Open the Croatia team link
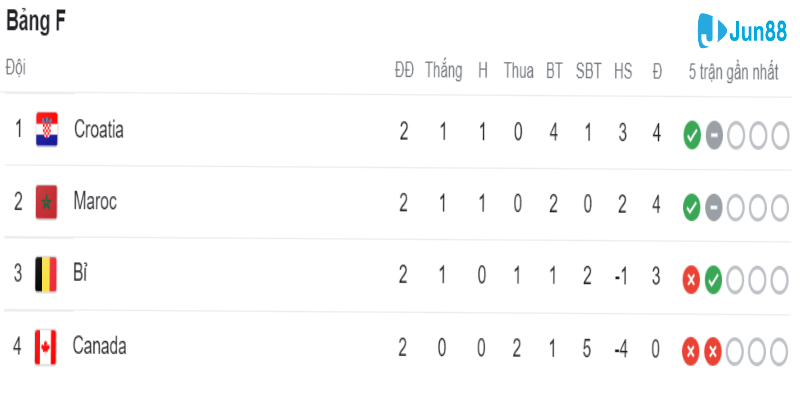Image resolution: width=800 pixels, height=400 pixels. coord(98,130)
